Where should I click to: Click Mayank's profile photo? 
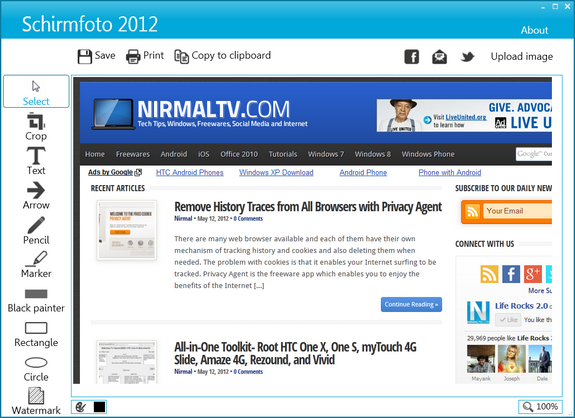(x=481, y=359)
